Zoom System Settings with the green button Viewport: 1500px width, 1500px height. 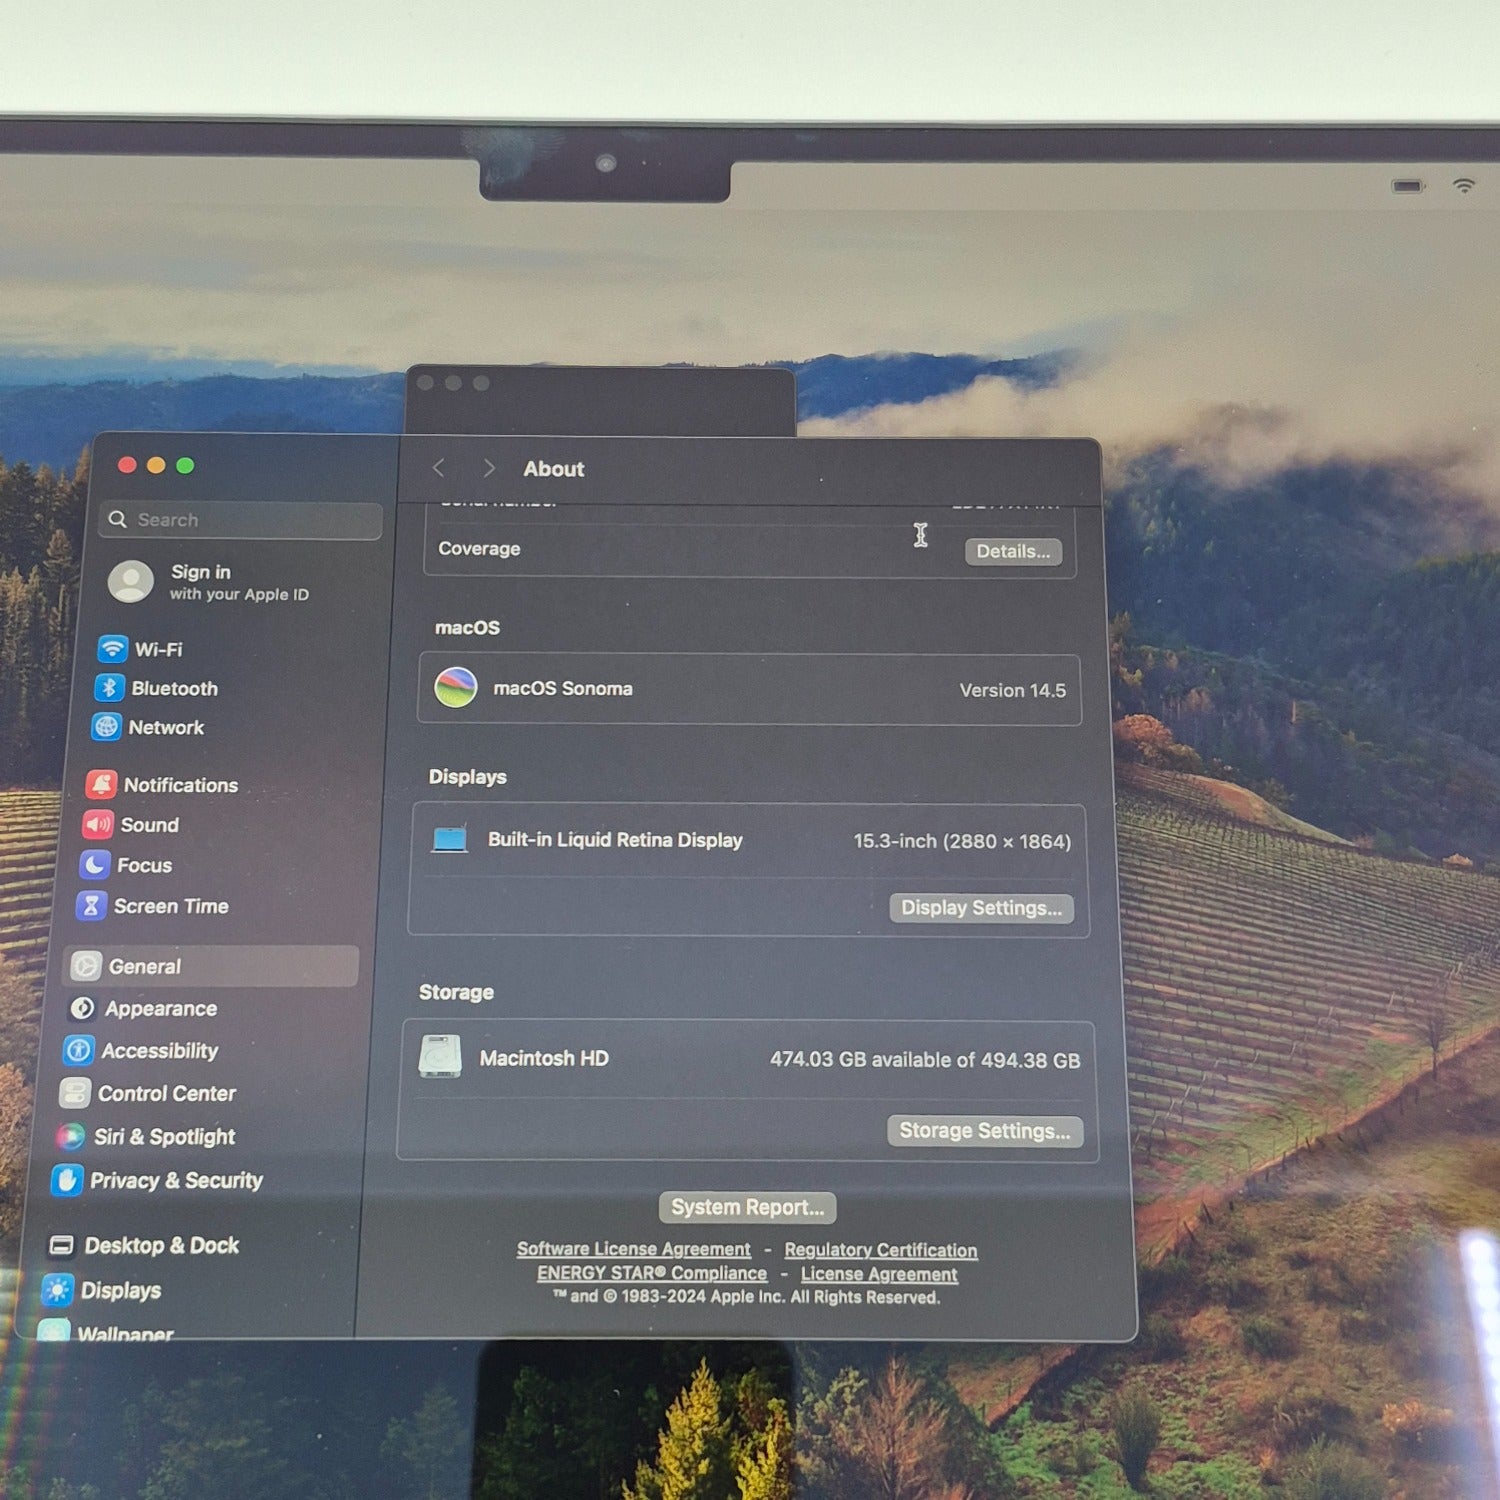tap(185, 465)
